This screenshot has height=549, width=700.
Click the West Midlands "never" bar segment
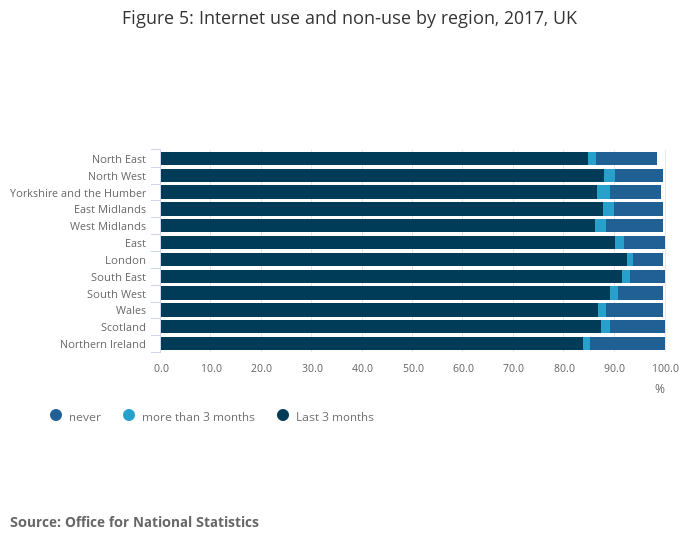click(634, 226)
